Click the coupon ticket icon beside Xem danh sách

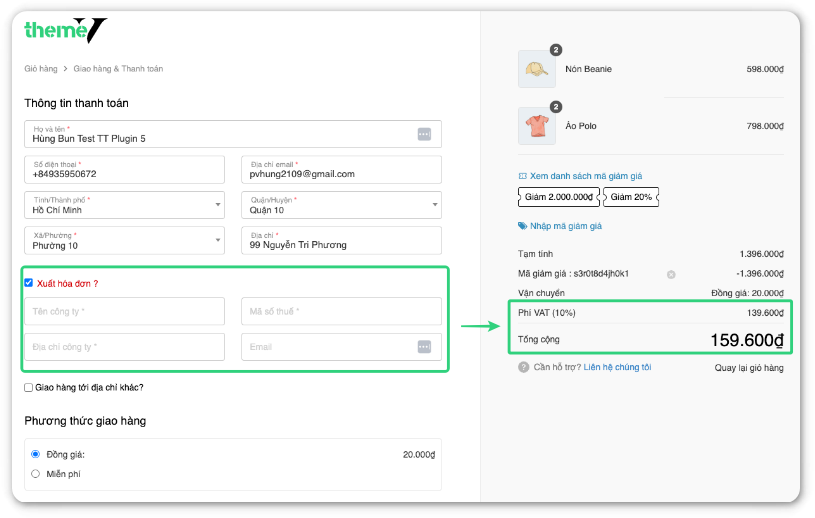coord(522,176)
